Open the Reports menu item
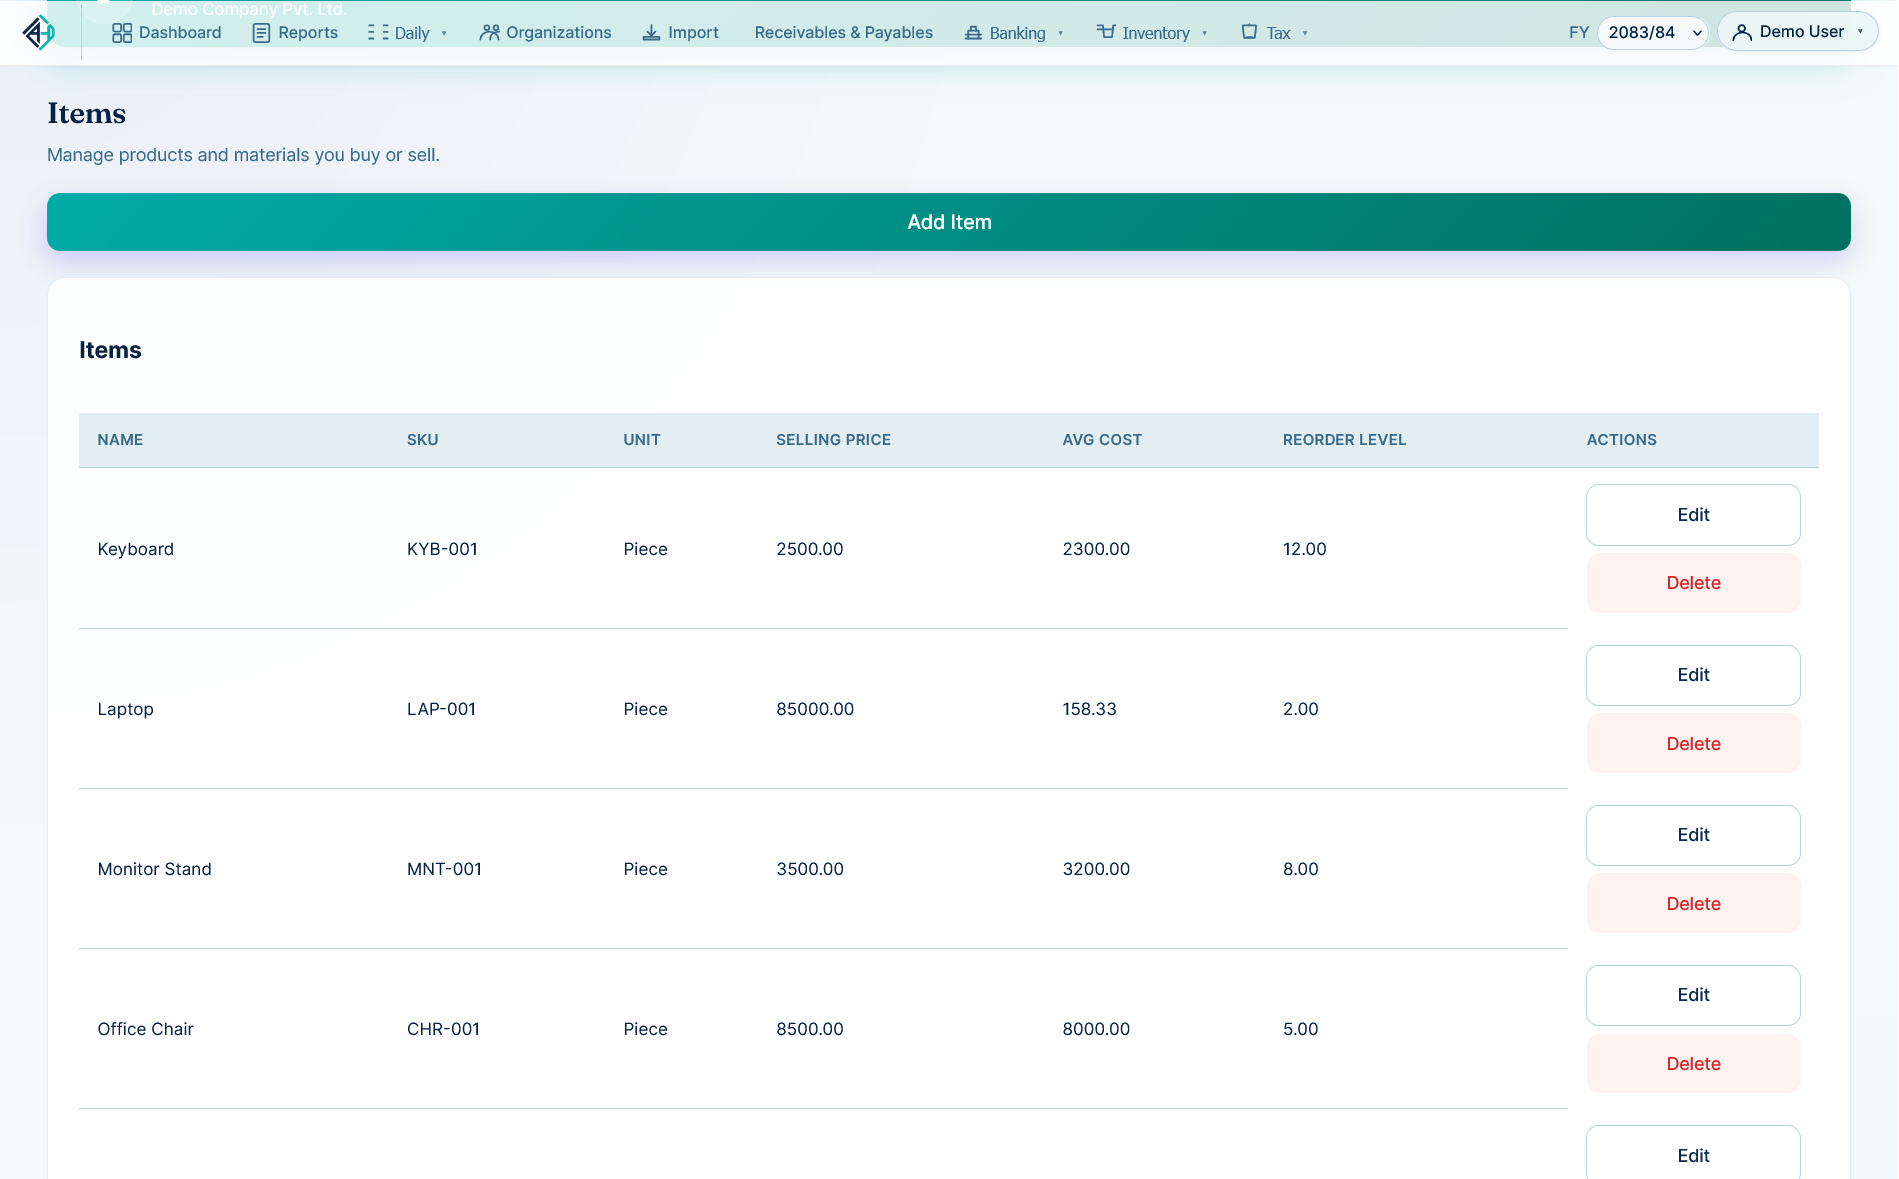Image resolution: width=1899 pixels, height=1179 pixels. 295,33
